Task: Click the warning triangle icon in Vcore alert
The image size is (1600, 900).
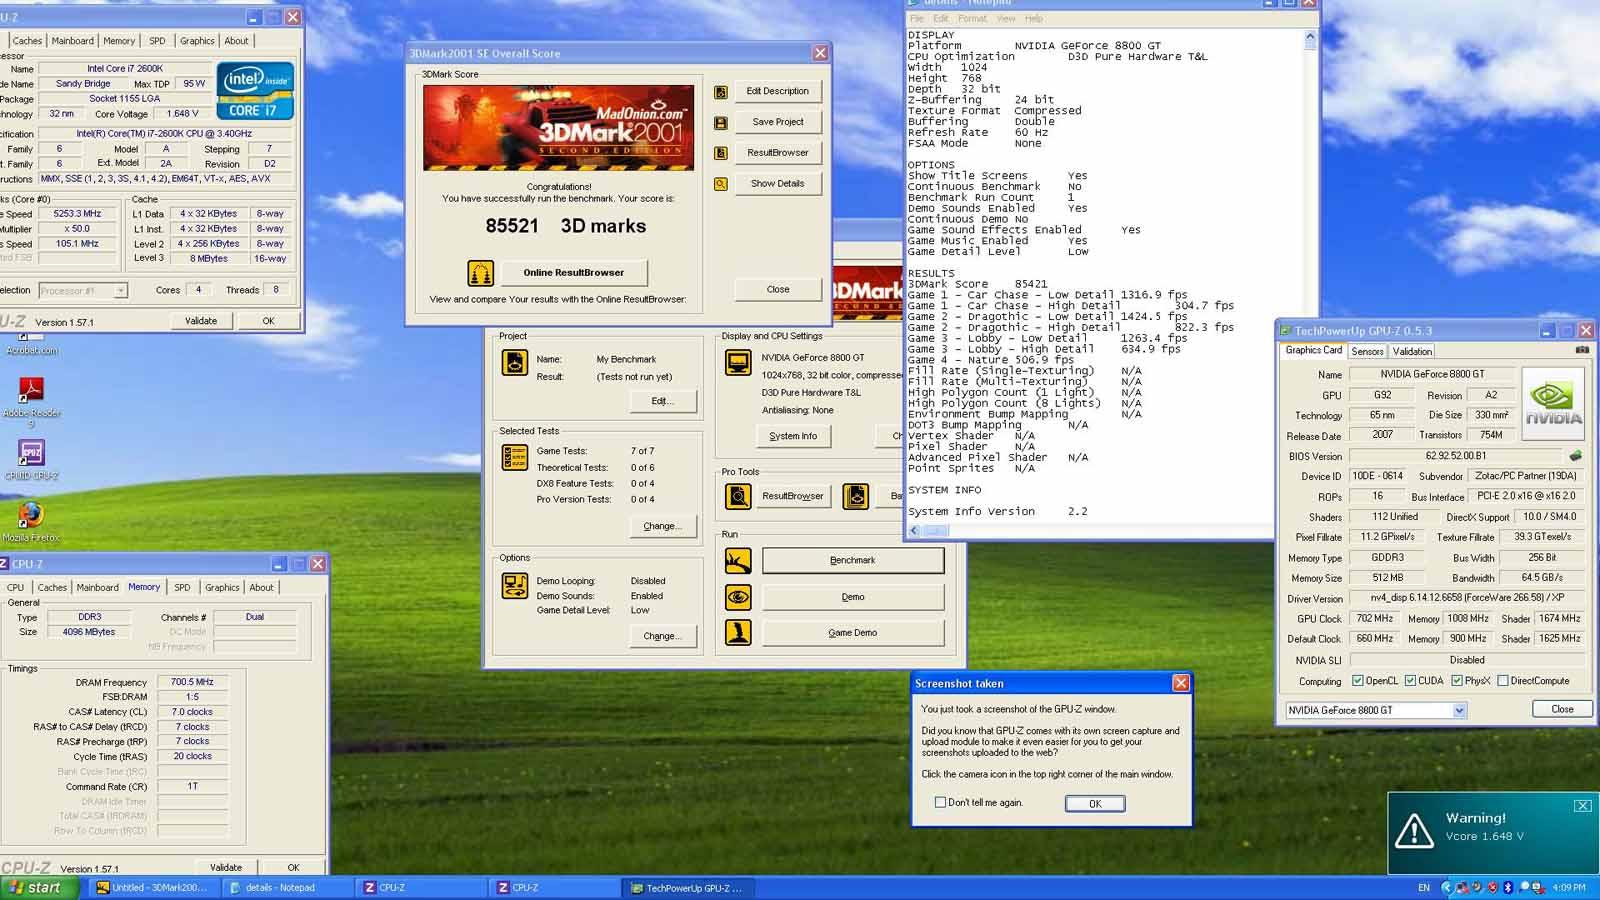Action: 1414,830
